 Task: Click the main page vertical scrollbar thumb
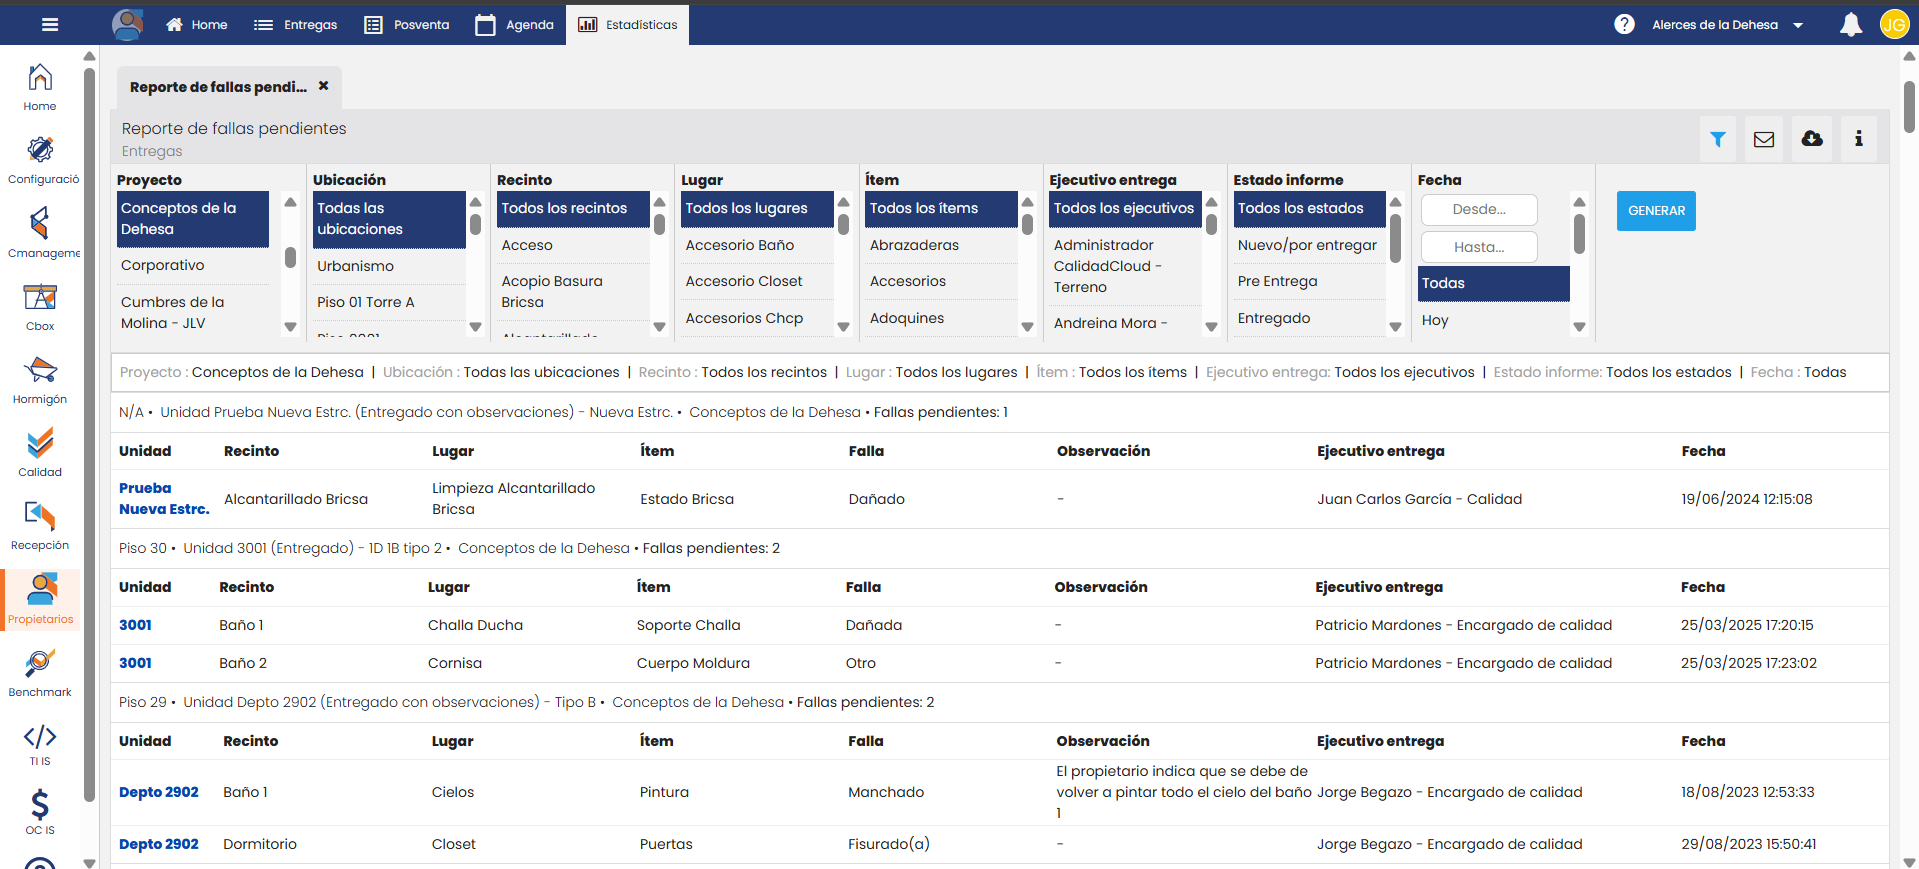[x=1909, y=106]
